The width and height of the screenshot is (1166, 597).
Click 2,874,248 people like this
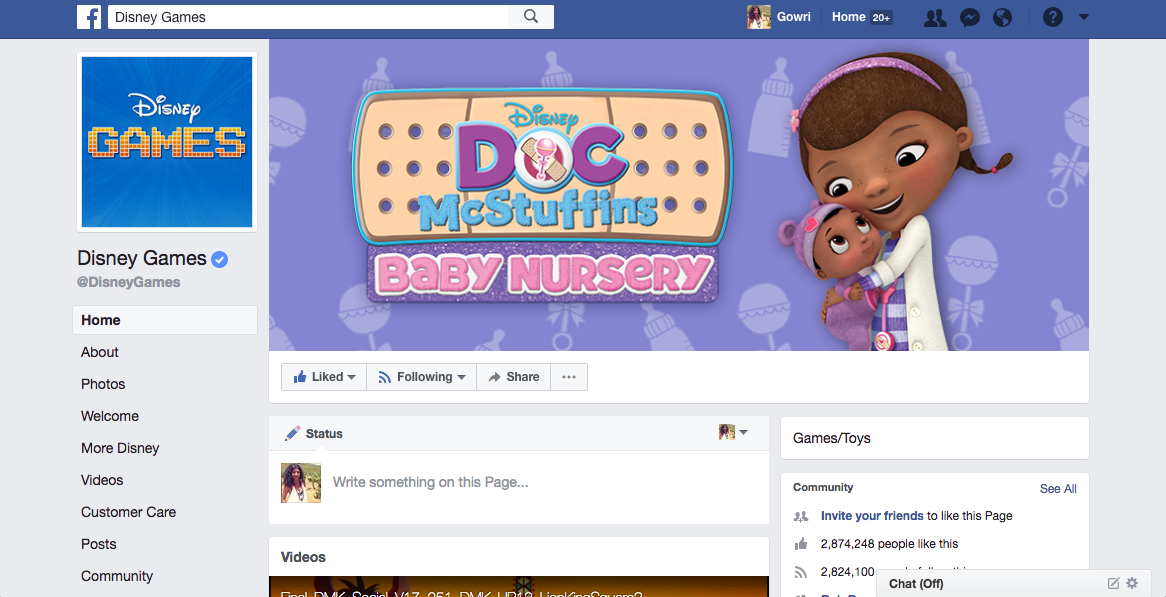889,544
